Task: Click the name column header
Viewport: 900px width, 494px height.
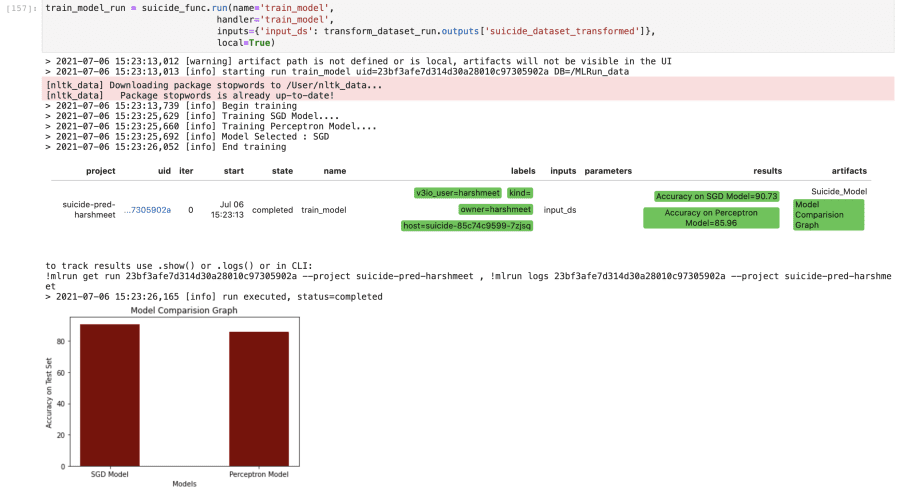Action: click(x=335, y=171)
